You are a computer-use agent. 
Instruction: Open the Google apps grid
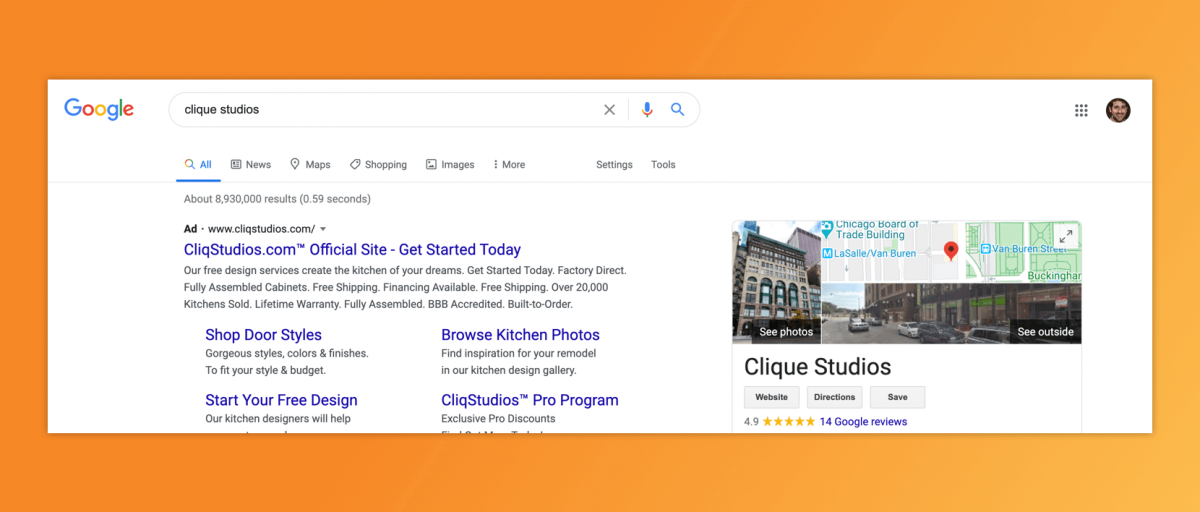pos(1081,110)
